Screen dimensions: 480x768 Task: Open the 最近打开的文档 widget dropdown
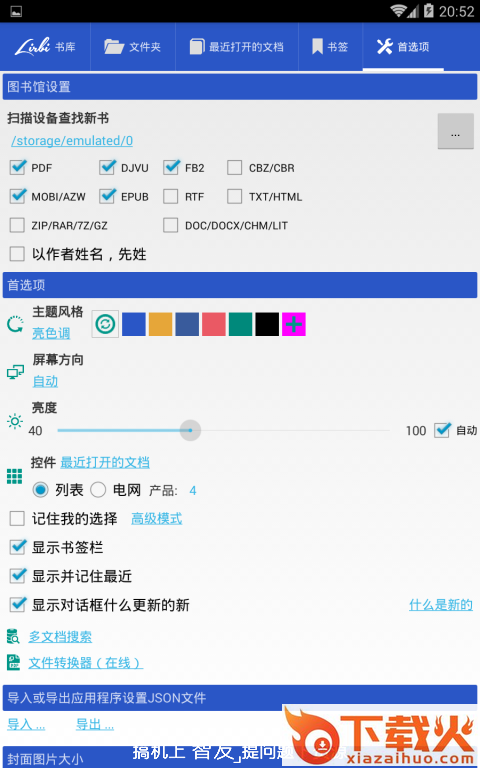coord(105,462)
